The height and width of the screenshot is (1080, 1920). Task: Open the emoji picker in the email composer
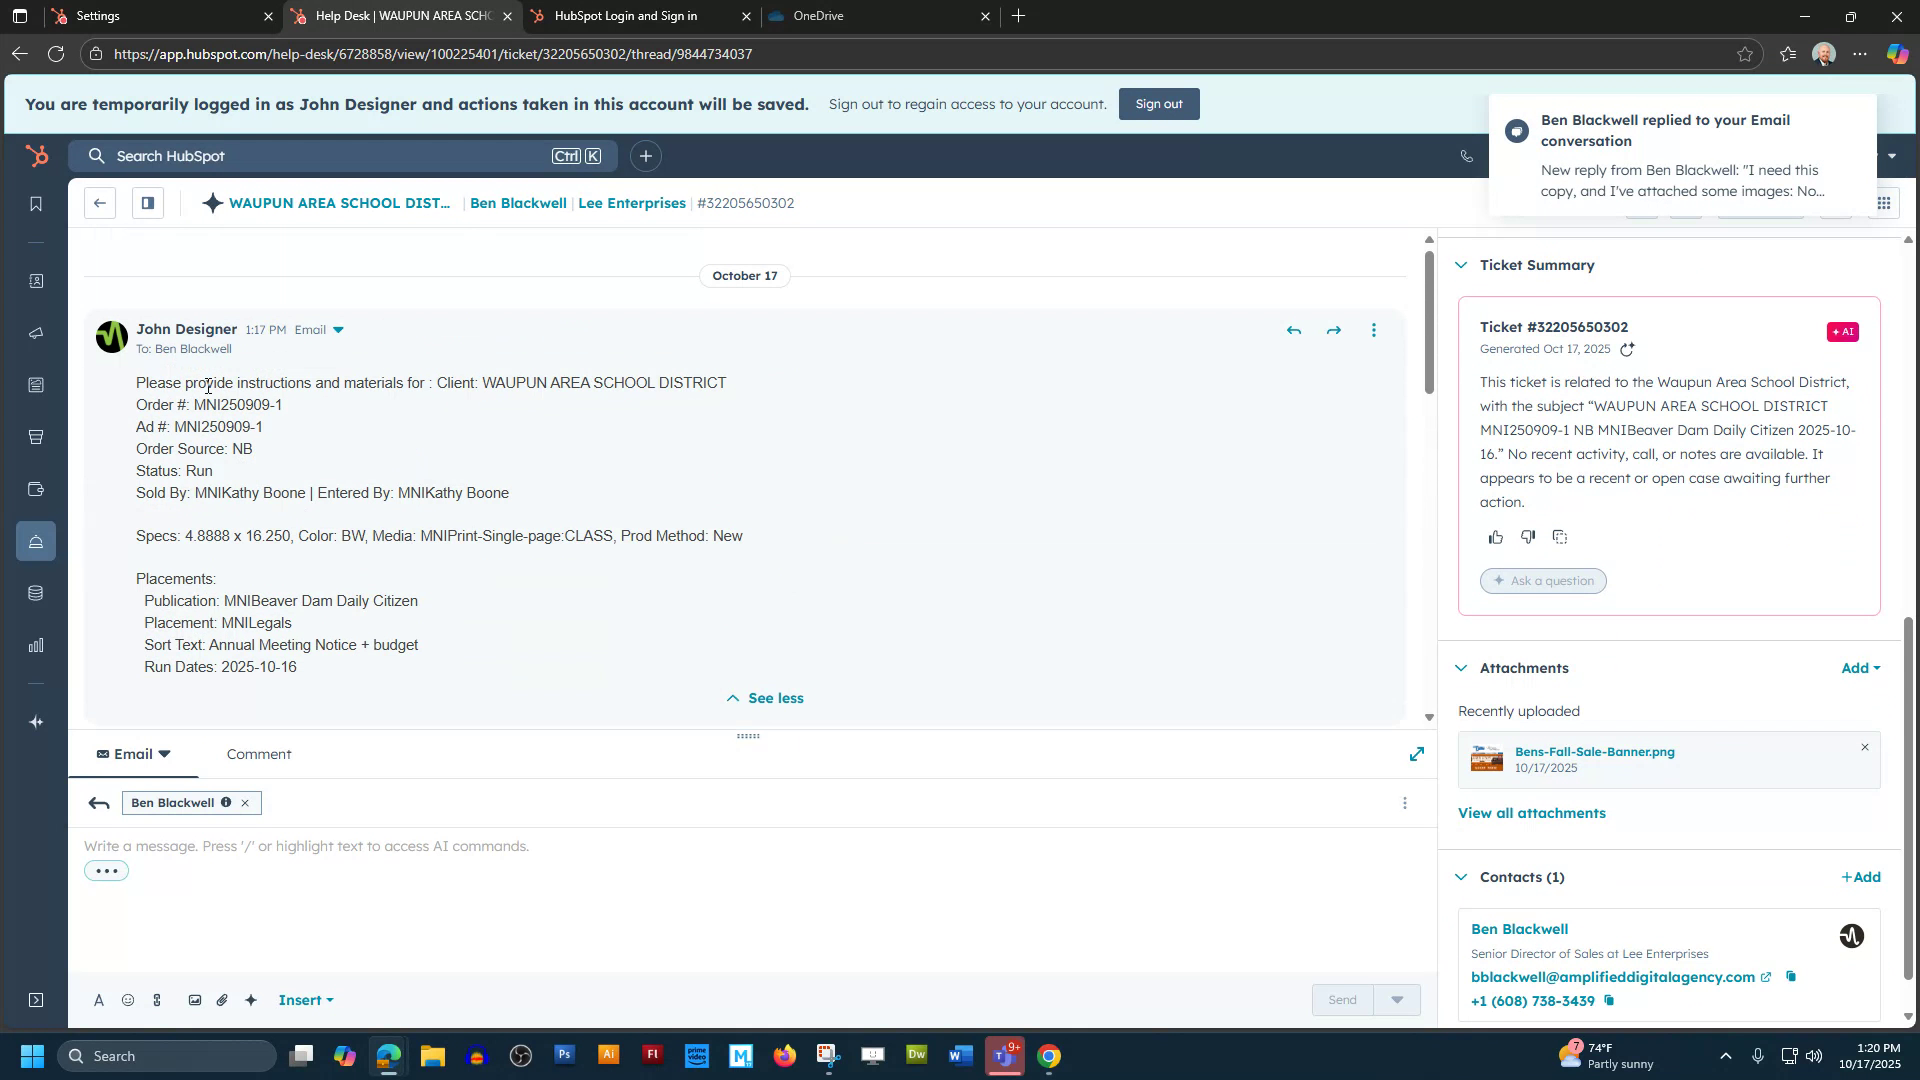pos(127,999)
